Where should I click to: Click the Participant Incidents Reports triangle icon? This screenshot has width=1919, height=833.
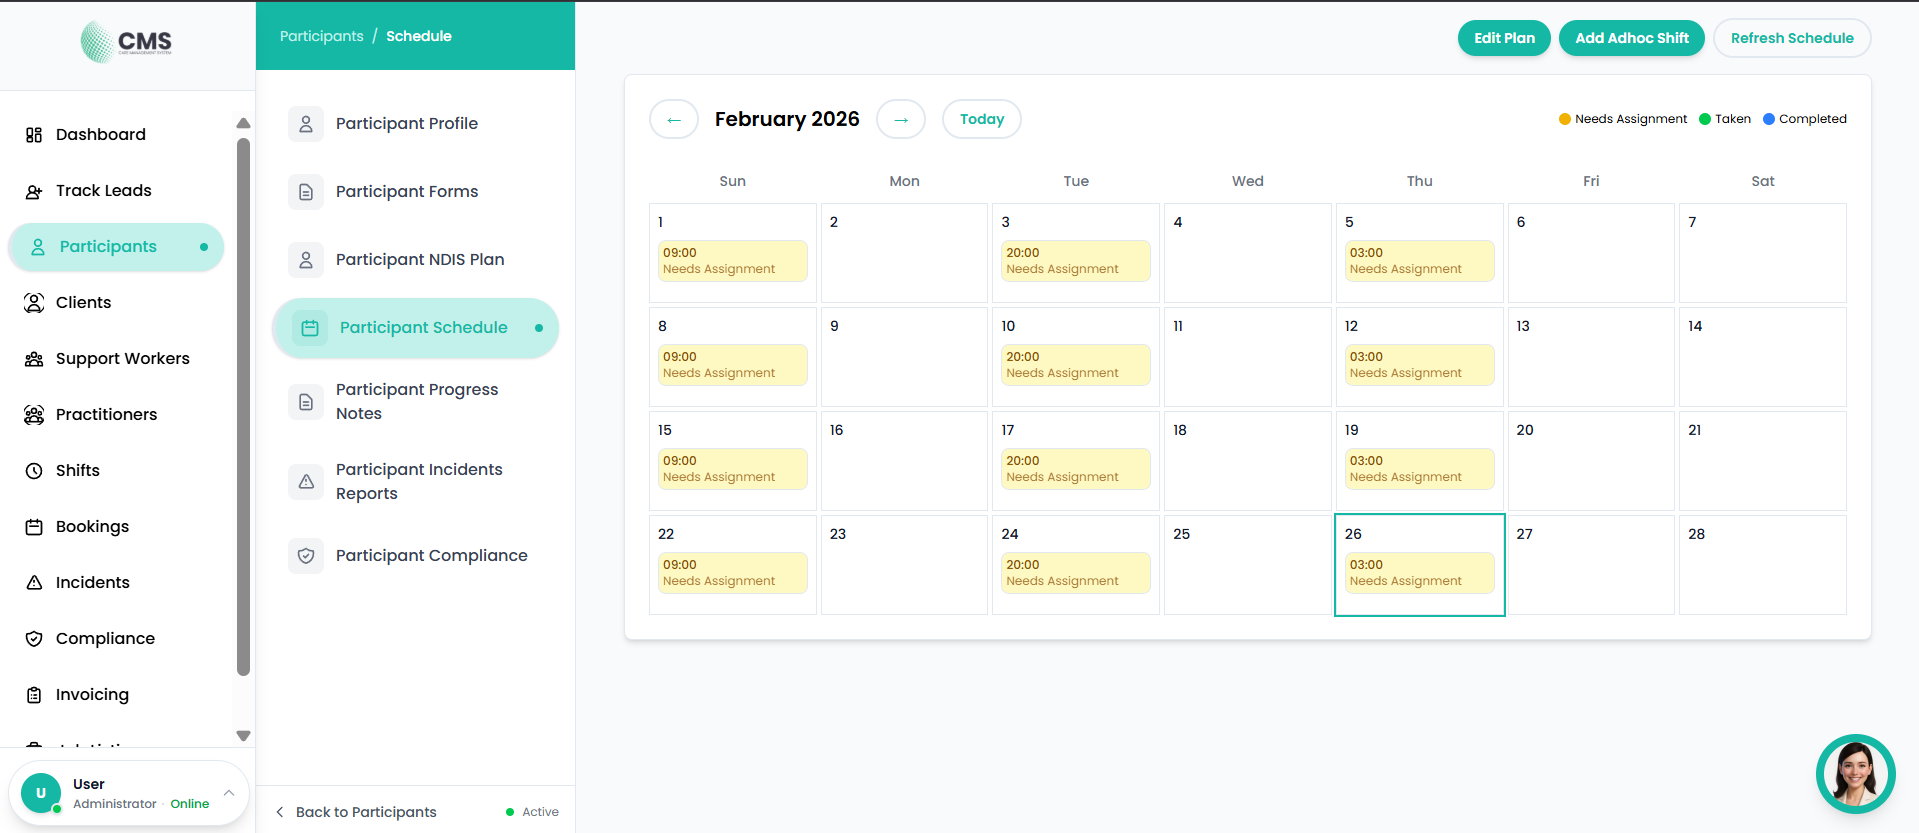(306, 482)
